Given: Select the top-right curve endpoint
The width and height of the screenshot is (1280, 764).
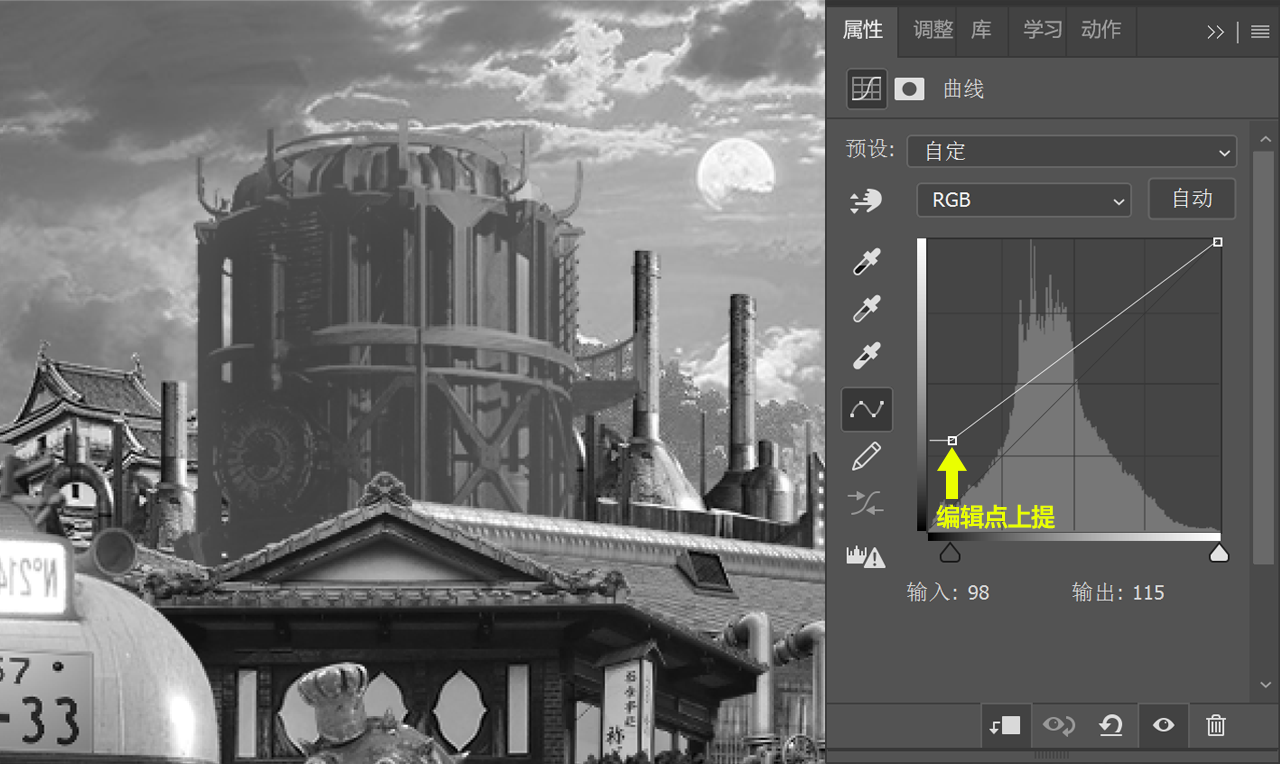Looking at the screenshot, I should 1217,242.
